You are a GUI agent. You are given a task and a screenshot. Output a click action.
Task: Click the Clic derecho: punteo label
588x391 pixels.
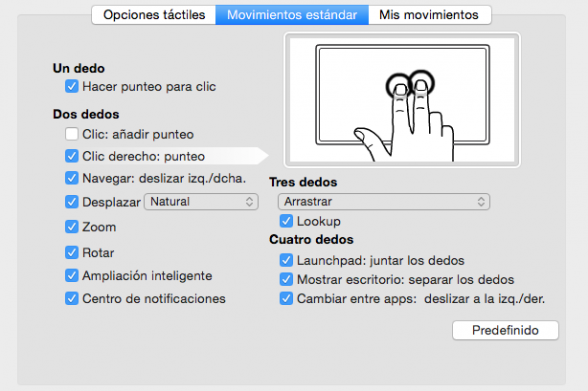click(x=144, y=156)
